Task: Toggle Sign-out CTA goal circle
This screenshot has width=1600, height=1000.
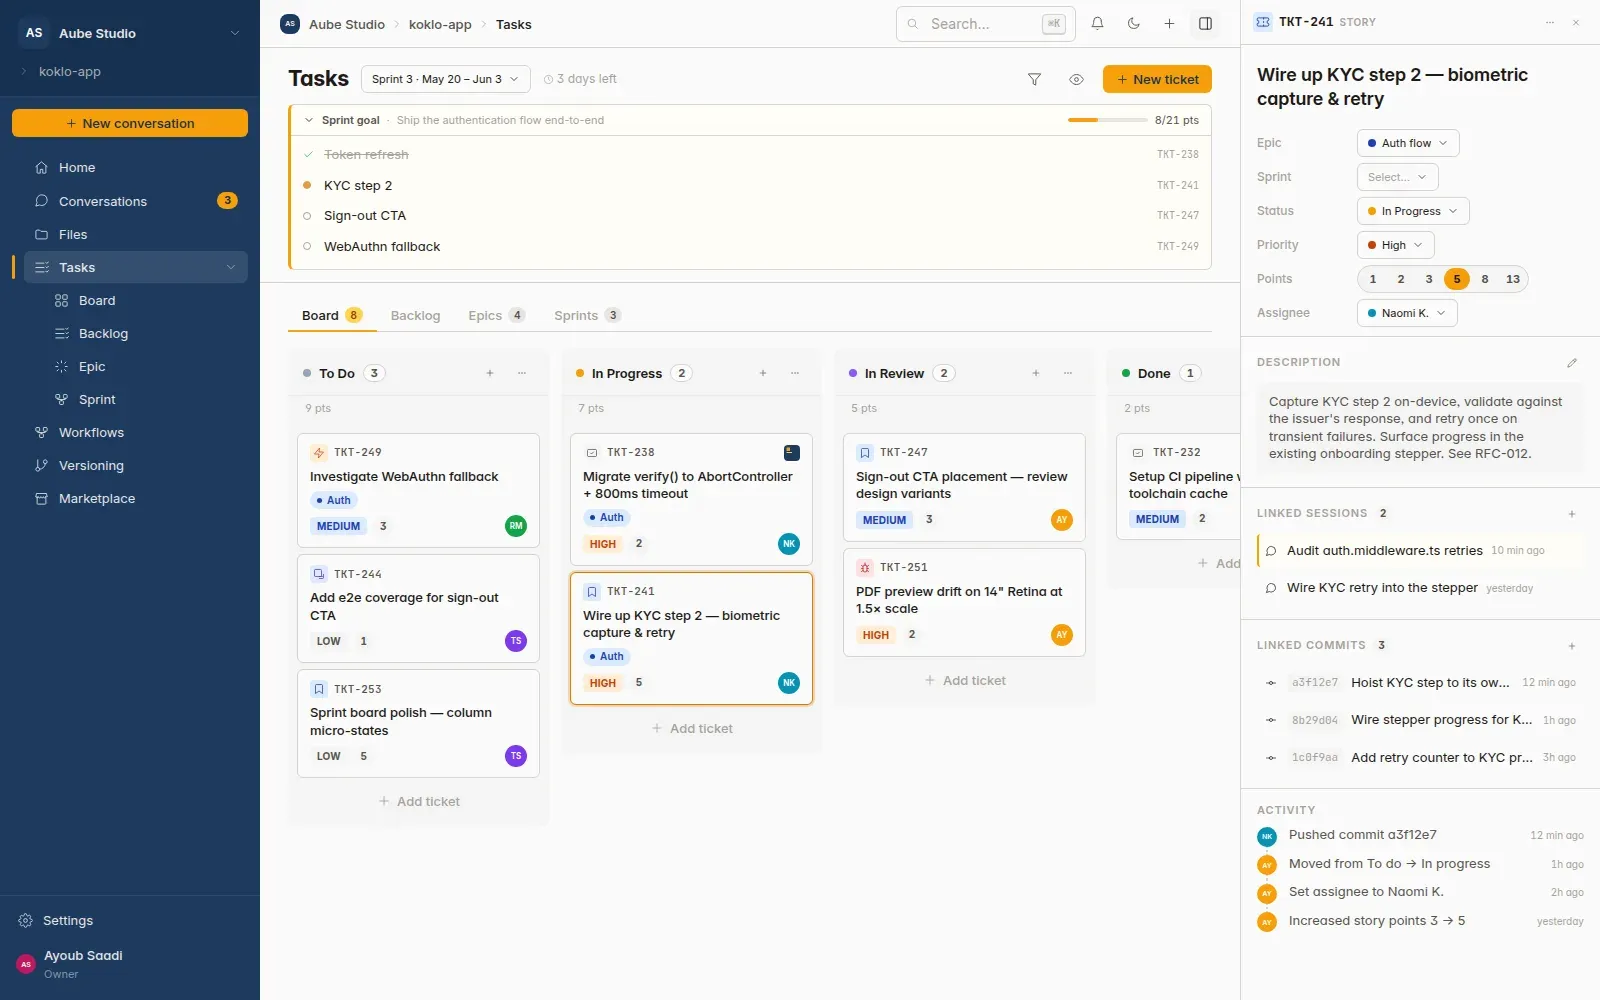Action: click(307, 216)
